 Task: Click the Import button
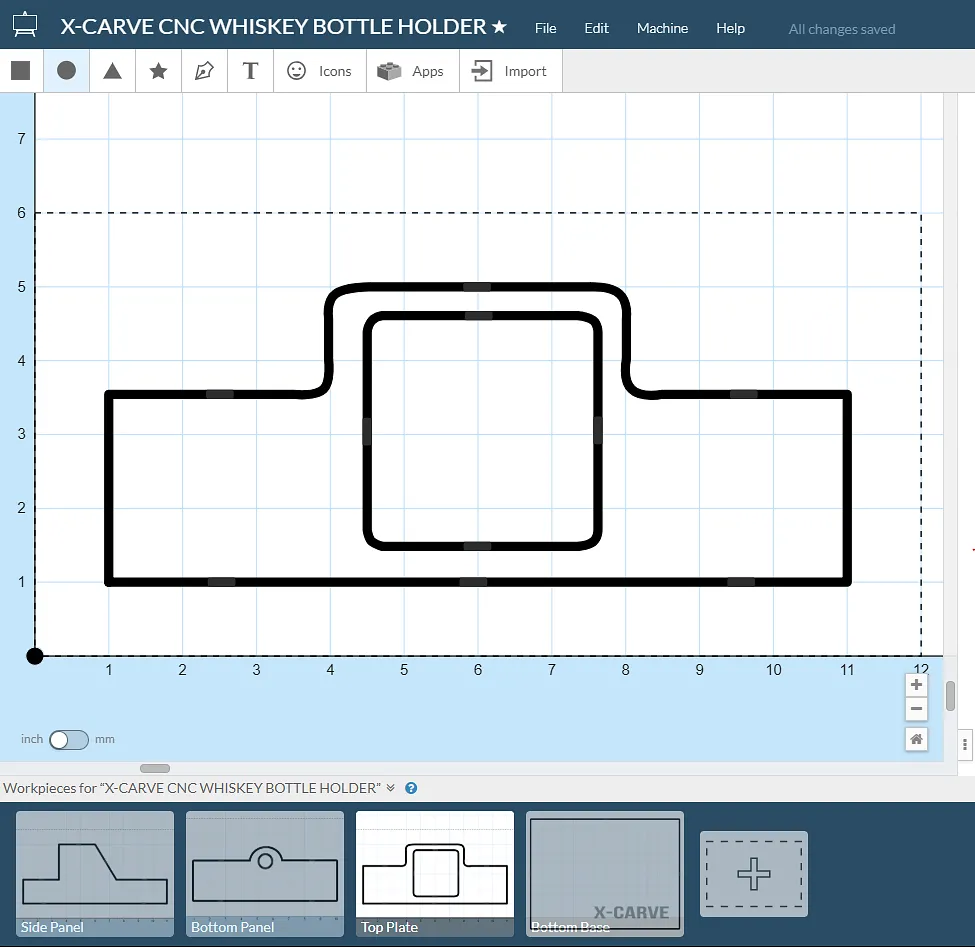click(x=510, y=71)
